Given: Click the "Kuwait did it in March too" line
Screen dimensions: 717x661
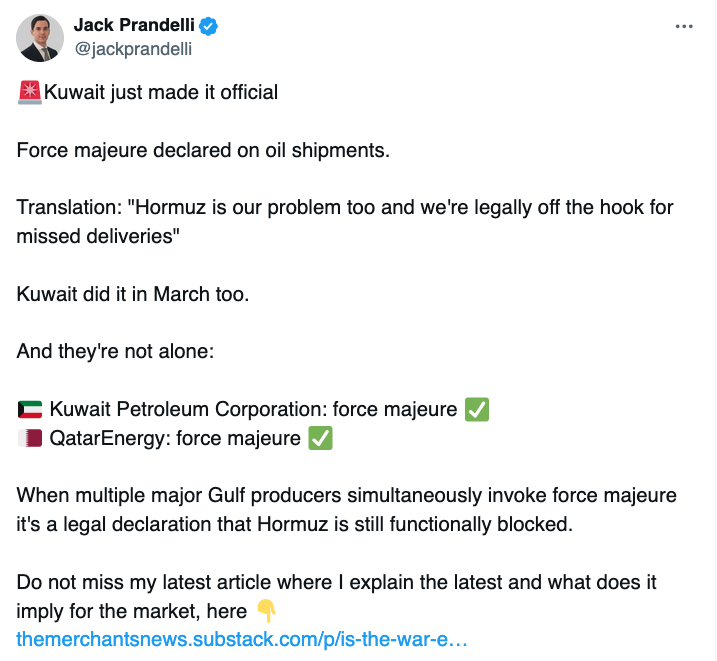Looking at the screenshot, I should coord(130,294).
